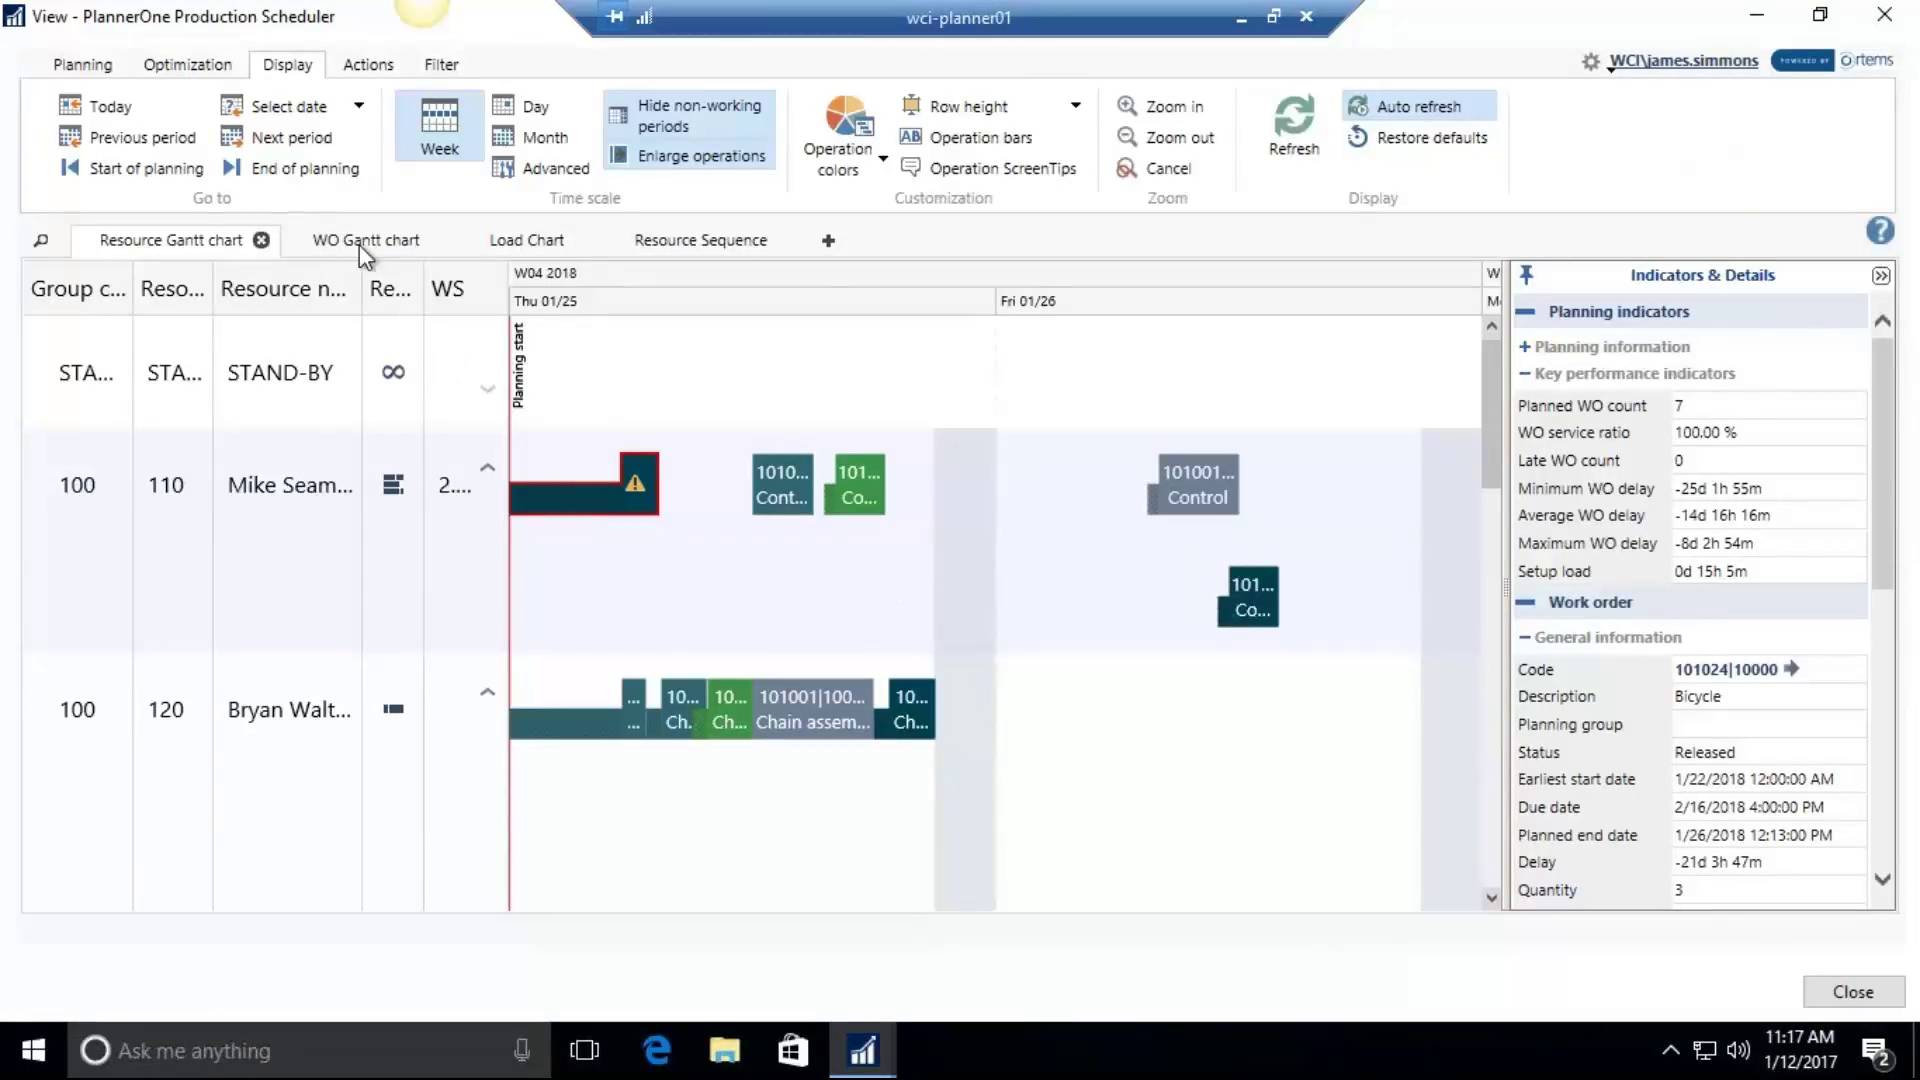The width and height of the screenshot is (1920, 1080).
Task: Go to Next period
Action: coord(278,137)
